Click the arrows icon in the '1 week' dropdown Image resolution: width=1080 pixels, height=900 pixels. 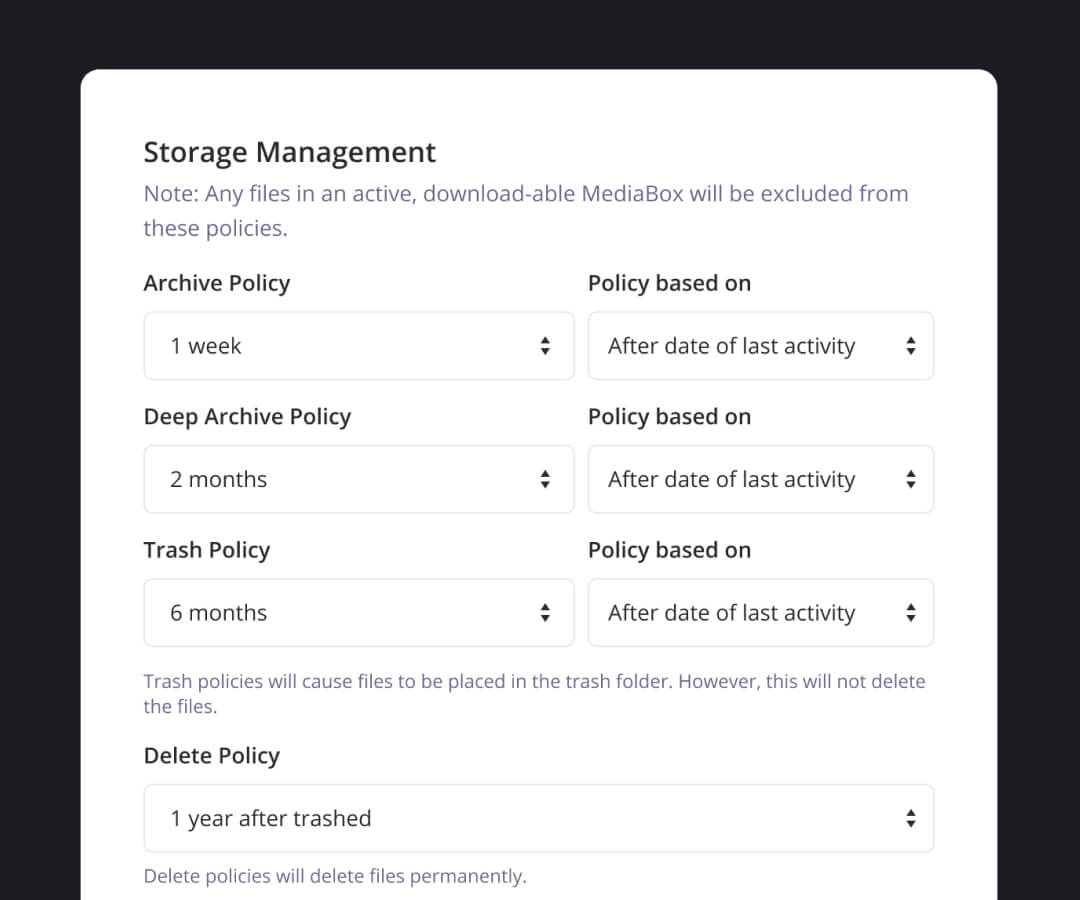545,346
